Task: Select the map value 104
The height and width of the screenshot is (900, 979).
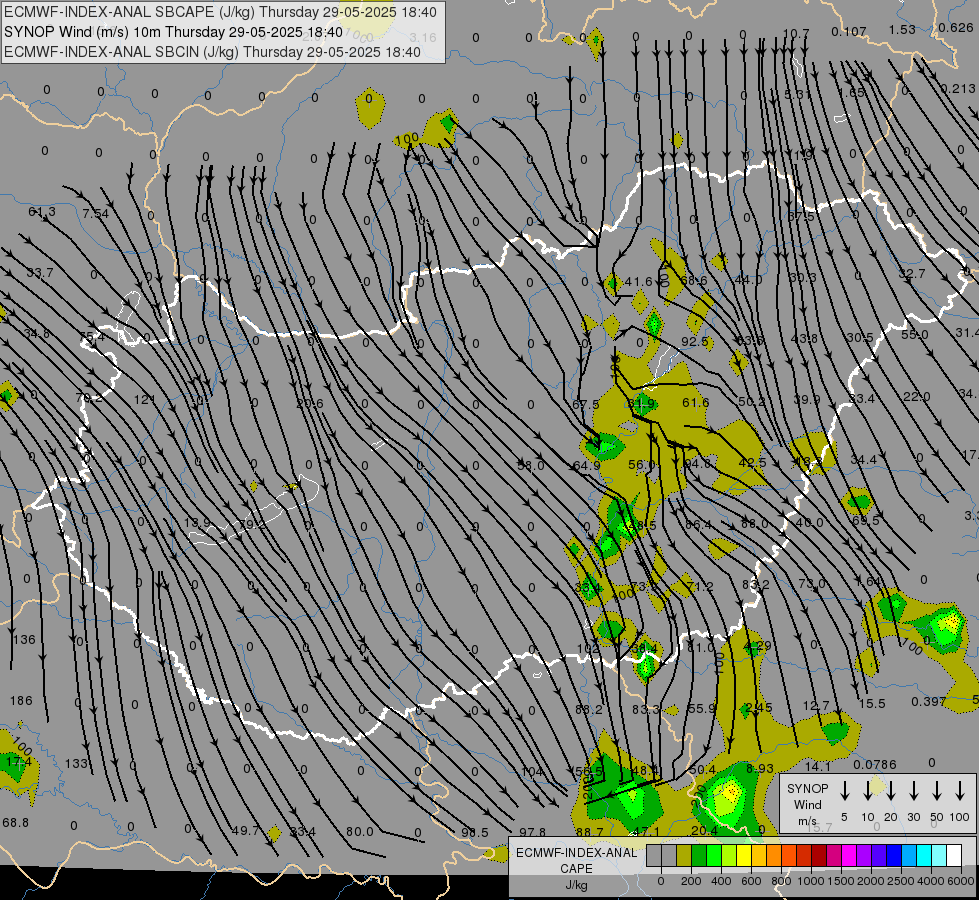Action: 532,771
